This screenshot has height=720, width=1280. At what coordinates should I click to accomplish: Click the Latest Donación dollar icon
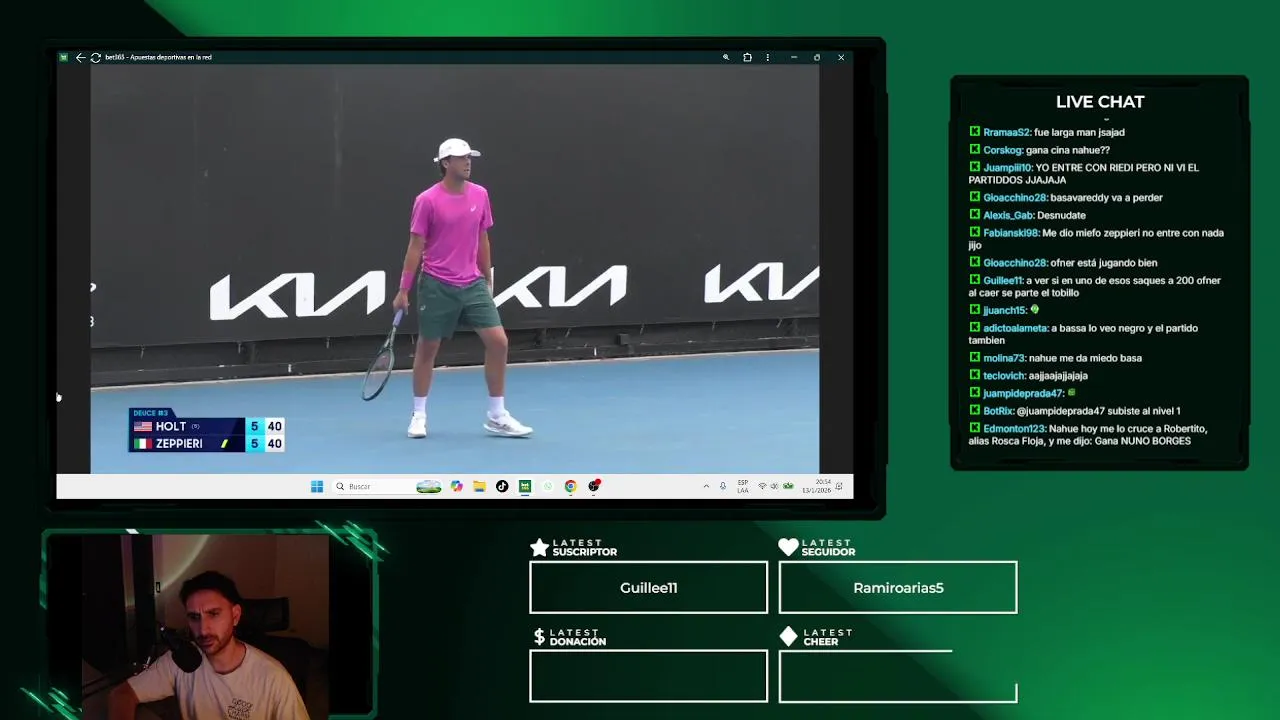point(539,637)
